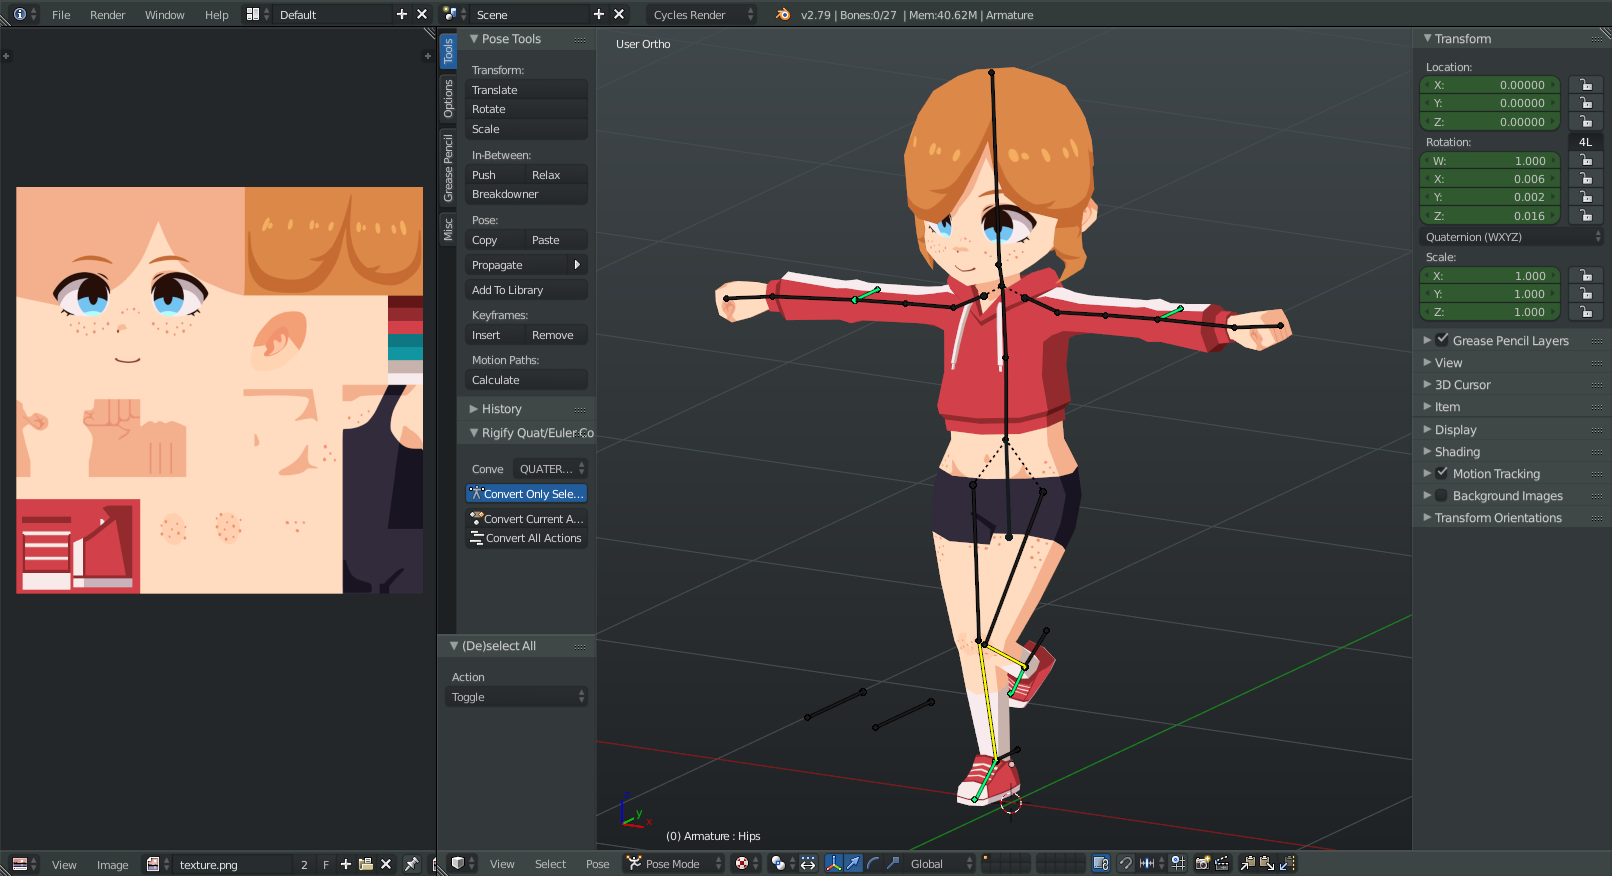Toggle snap during transform magnet
This screenshot has width=1612, height=876.
(1126, 863)
